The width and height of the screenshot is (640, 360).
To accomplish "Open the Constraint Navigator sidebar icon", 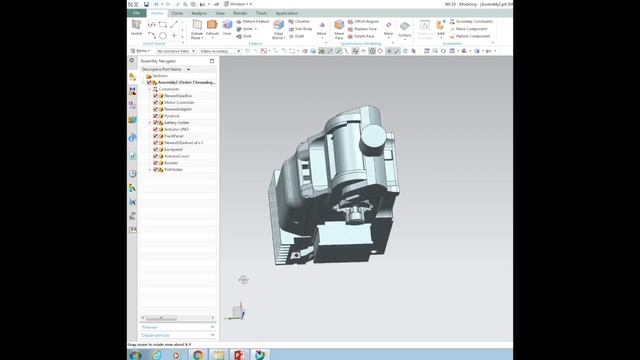I will (132, 91).
